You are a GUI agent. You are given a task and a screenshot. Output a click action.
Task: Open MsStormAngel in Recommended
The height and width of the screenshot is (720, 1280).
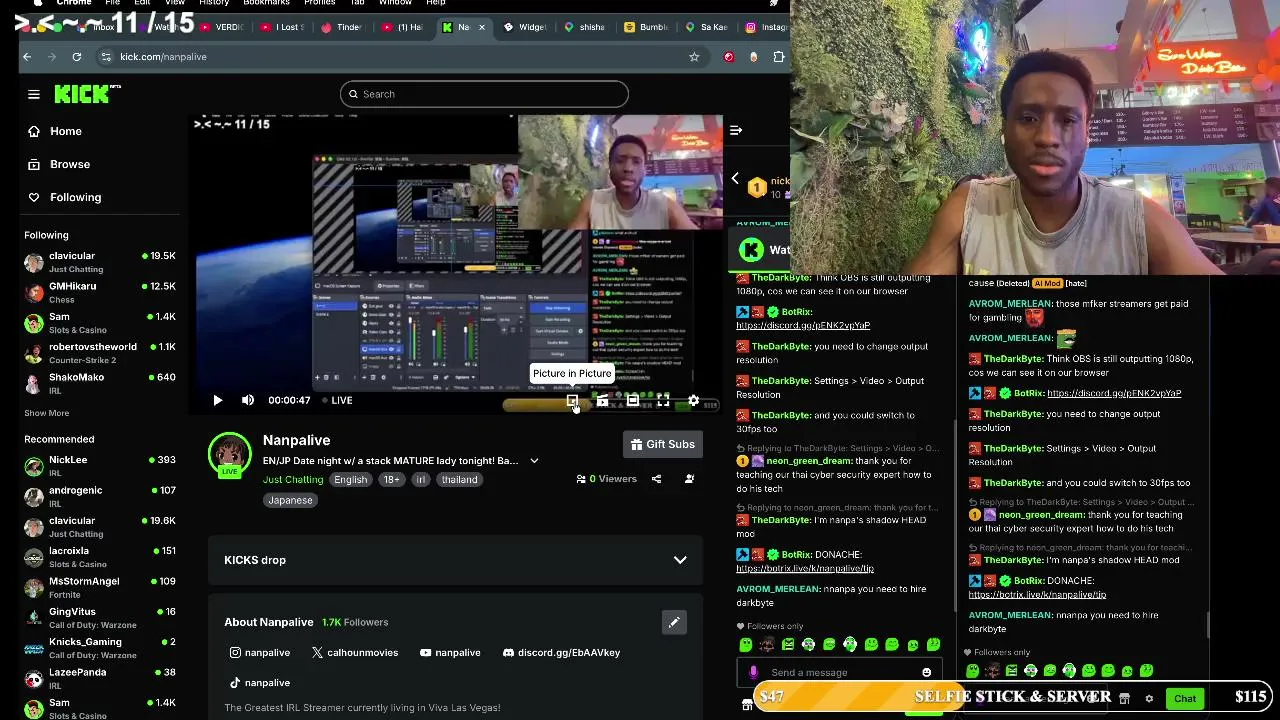[x=100, y=587]
